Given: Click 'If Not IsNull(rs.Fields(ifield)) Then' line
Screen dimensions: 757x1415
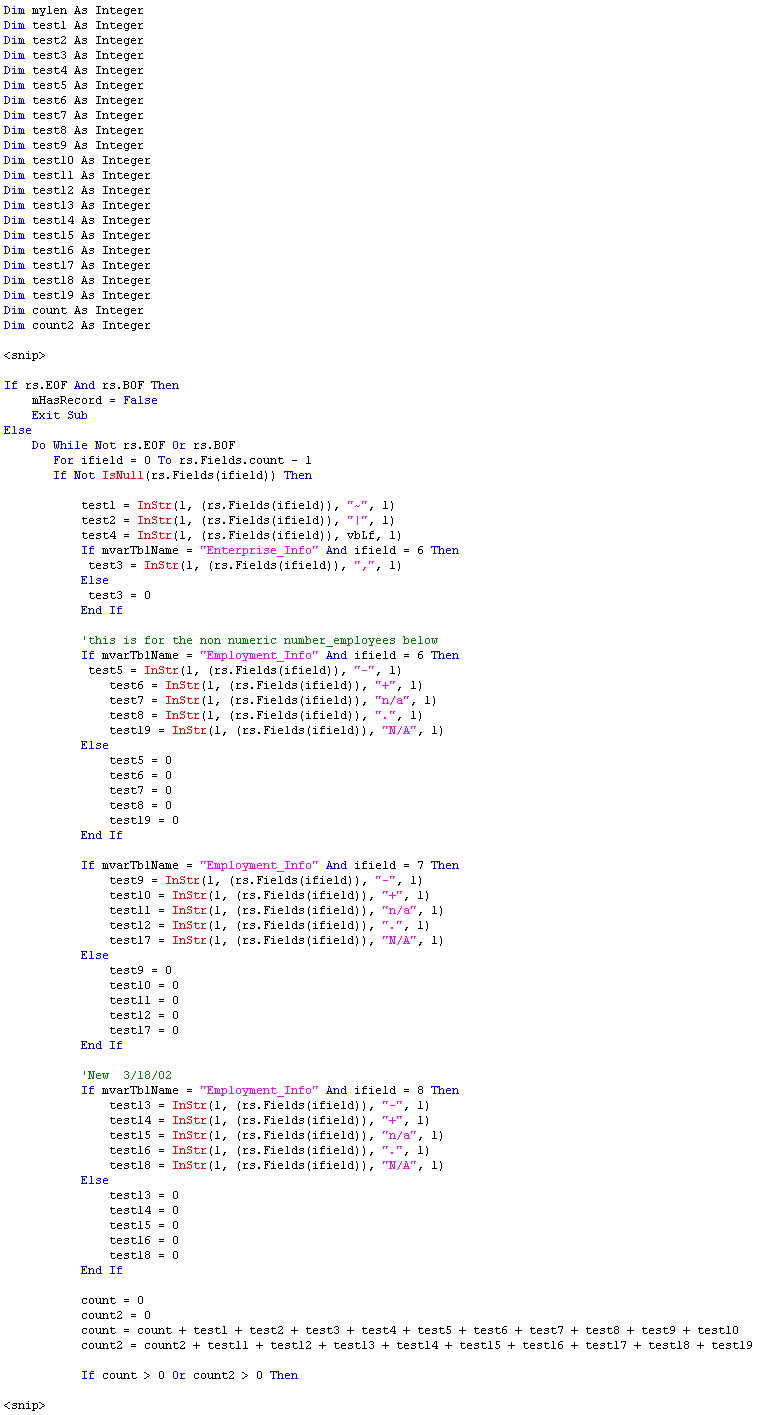Looking at the screenshot, I should (x=182, y=475).
